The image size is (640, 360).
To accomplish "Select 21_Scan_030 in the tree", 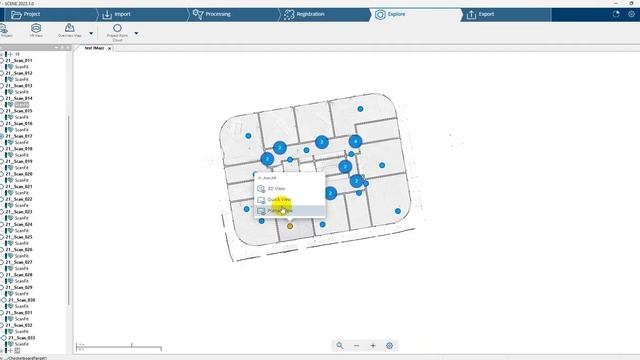I will tap(22, 300).
